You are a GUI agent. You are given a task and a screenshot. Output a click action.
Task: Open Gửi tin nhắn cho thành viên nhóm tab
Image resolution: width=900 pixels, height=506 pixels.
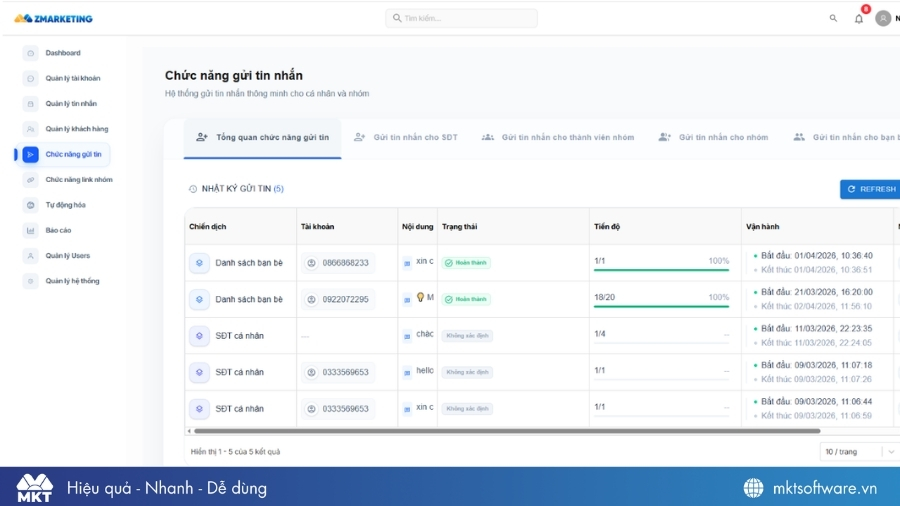click(x=558, y=137)
